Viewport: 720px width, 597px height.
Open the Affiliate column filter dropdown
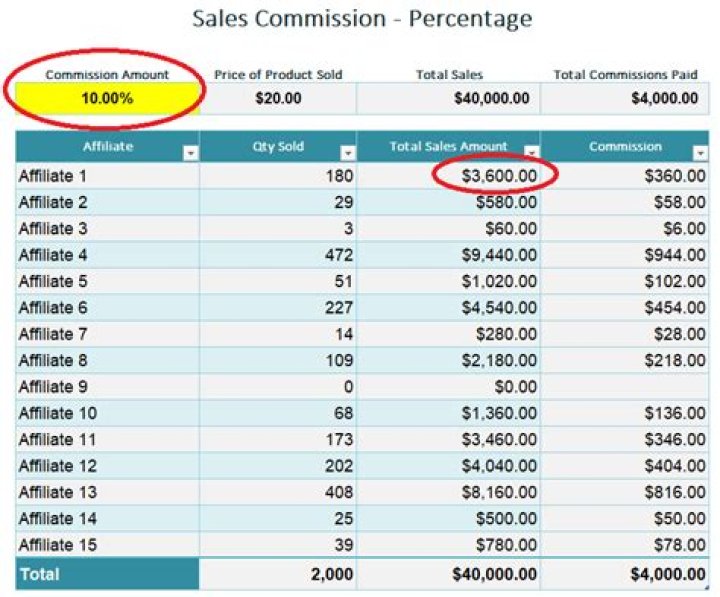[x=190, y=153]
